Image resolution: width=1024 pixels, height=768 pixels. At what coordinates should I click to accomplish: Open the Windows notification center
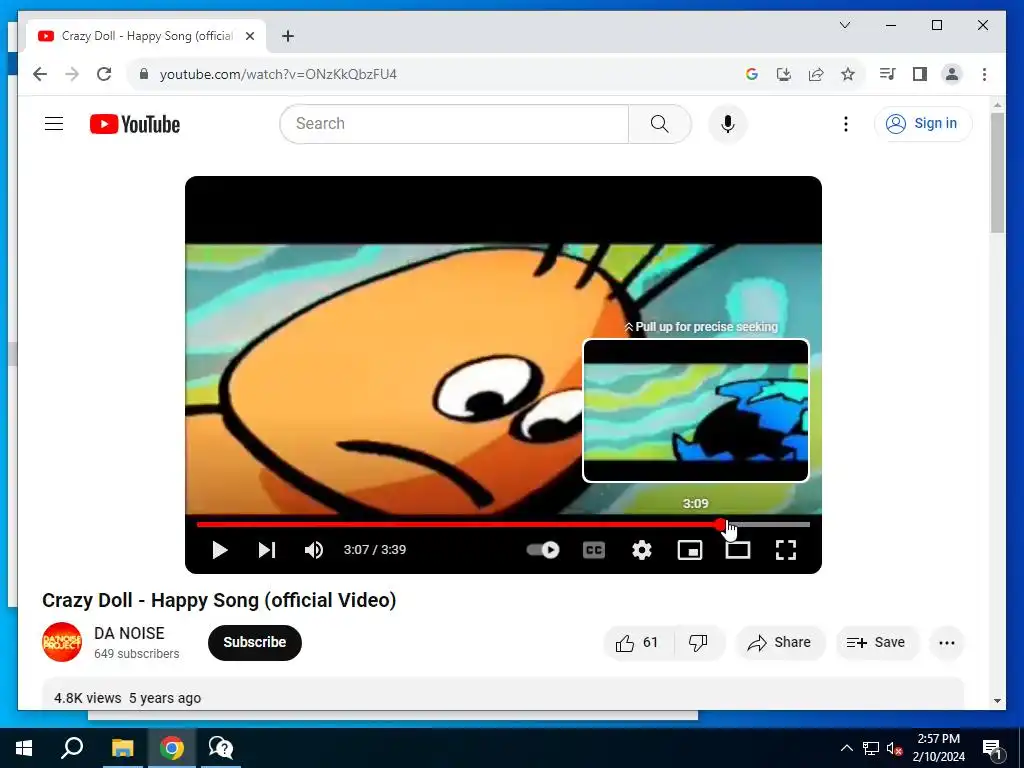click(992, 748)
